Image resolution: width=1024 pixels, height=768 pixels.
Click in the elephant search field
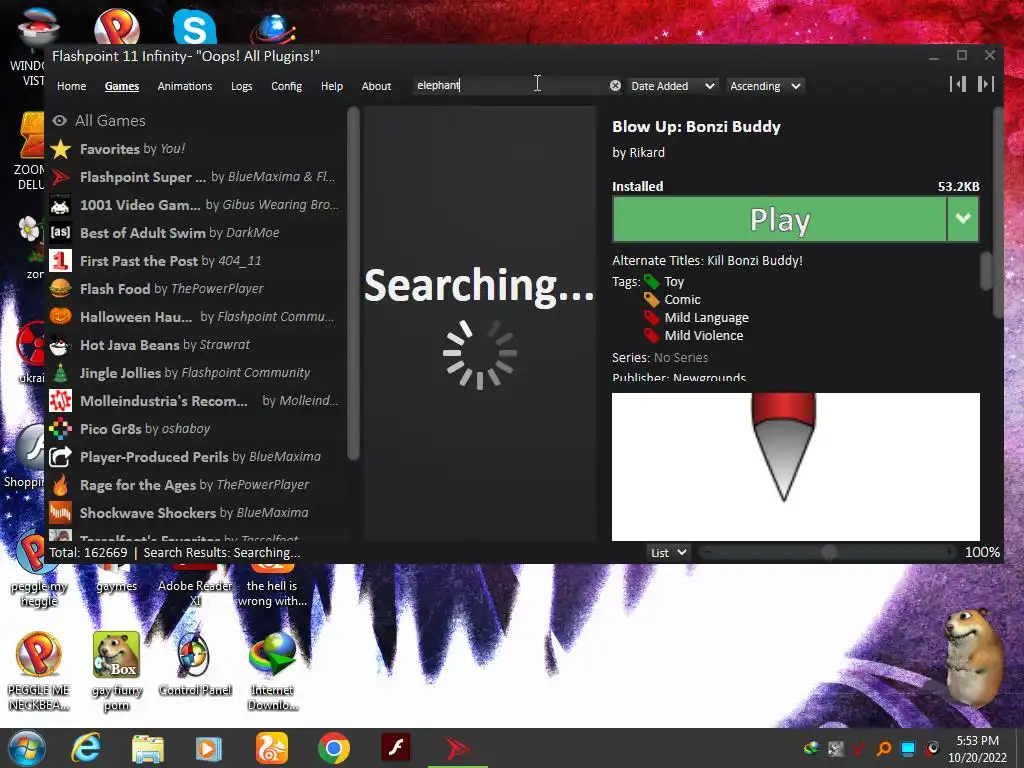(509, 86)
